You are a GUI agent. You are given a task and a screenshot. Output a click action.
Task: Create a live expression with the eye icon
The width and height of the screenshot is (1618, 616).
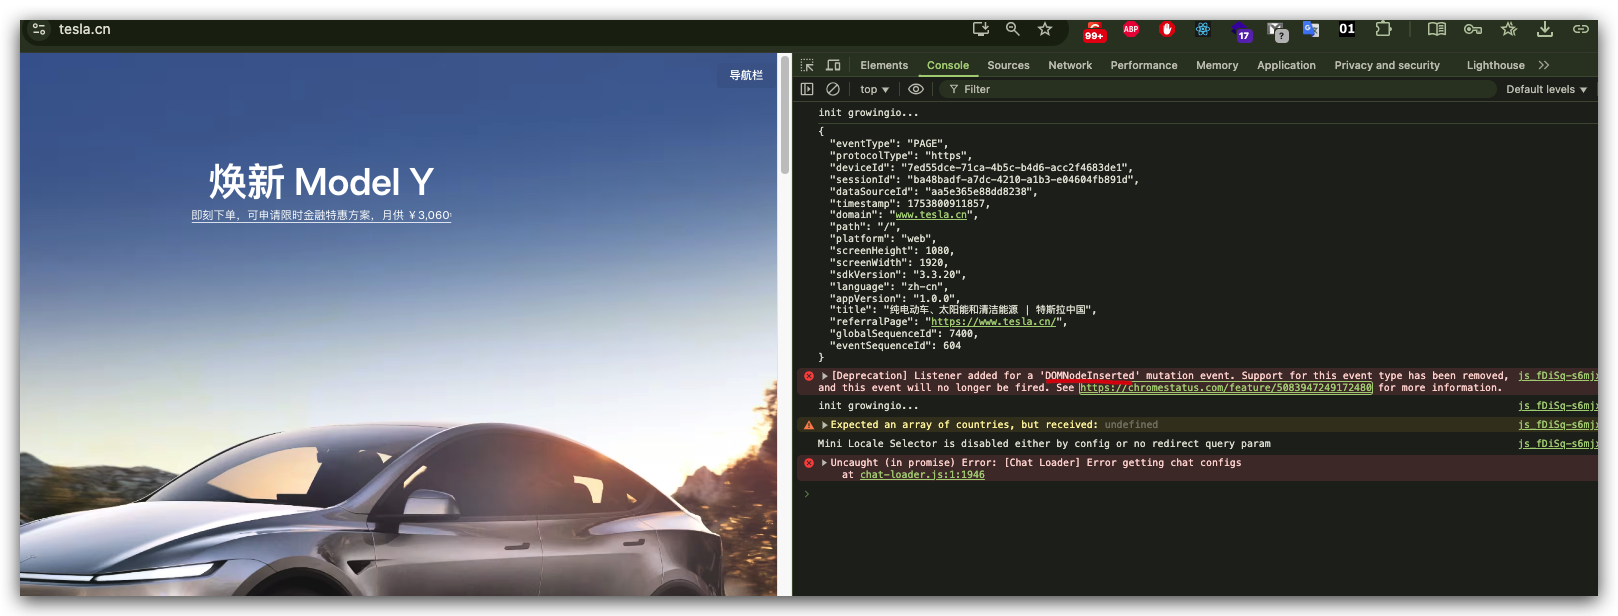coord(915,89)
